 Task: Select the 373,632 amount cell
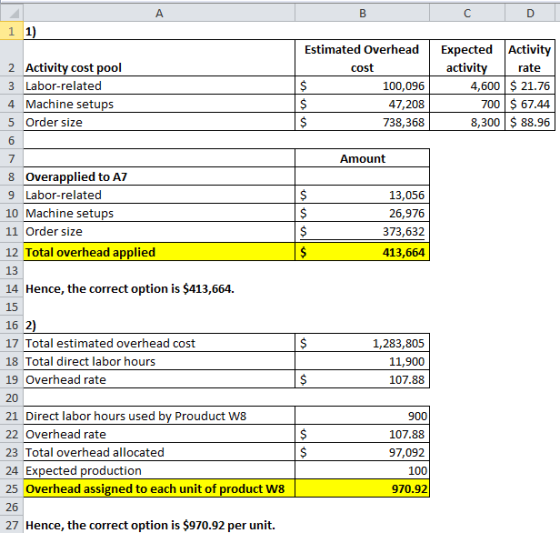[x=362, y=231]
